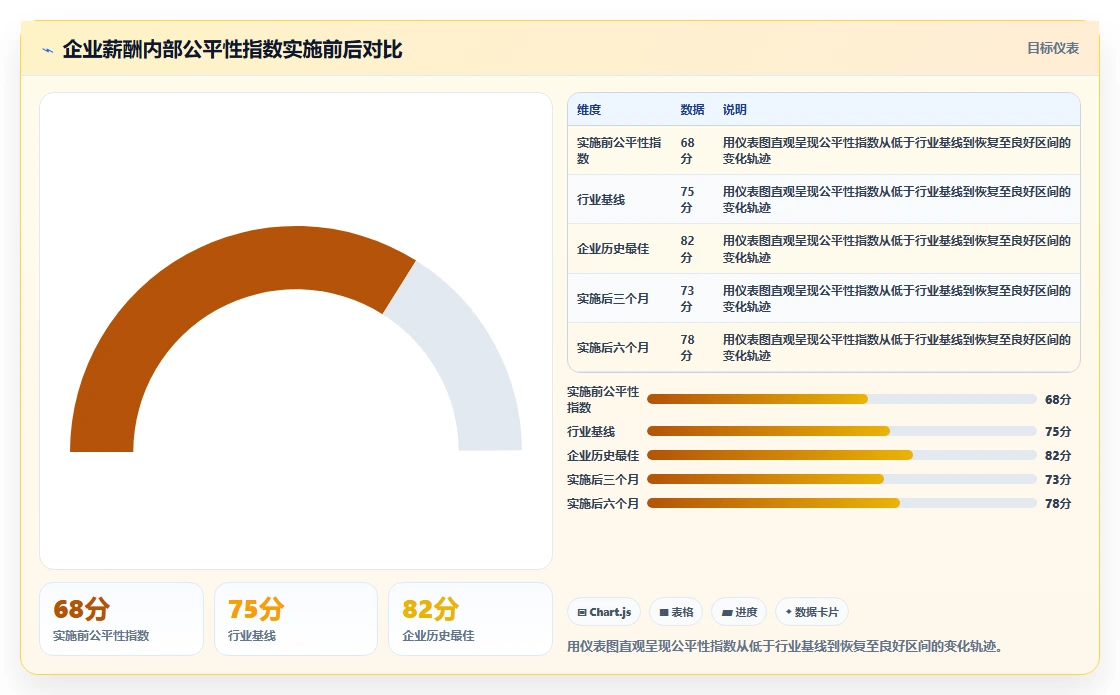Click the 企业历史最佳 82分 progress bar

click(841, 455)
